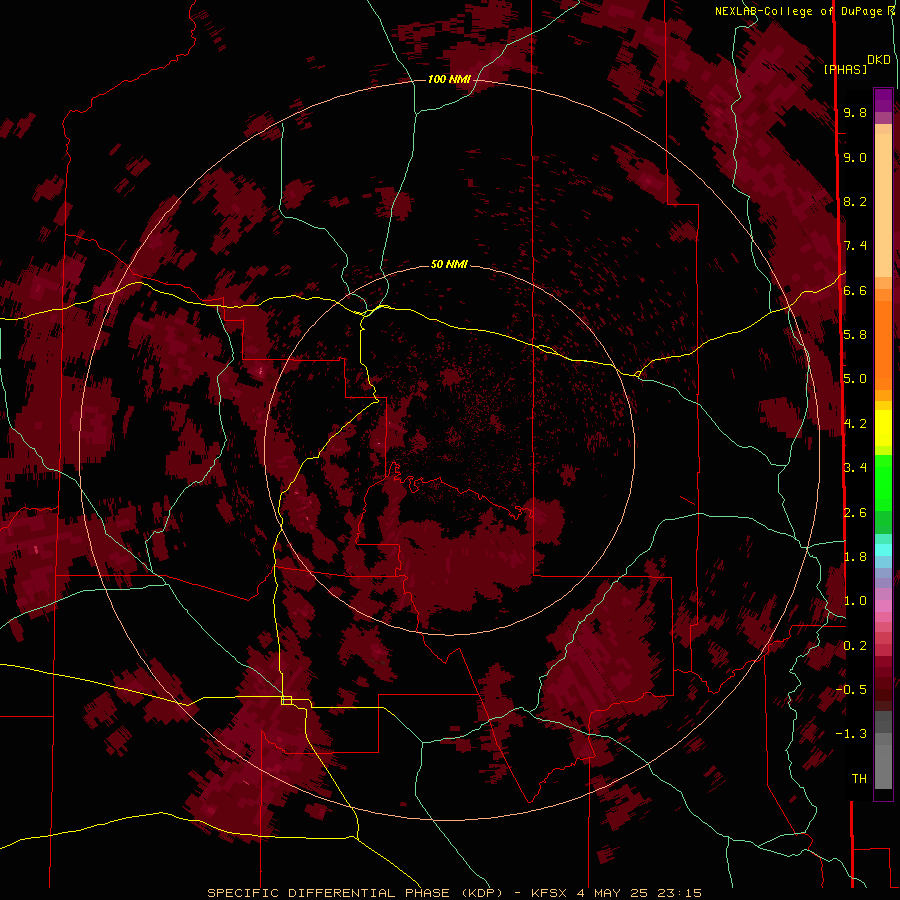The image size is (900, 900).
Task: Click the 6.6 value on the scale
Action: (855, 290)
